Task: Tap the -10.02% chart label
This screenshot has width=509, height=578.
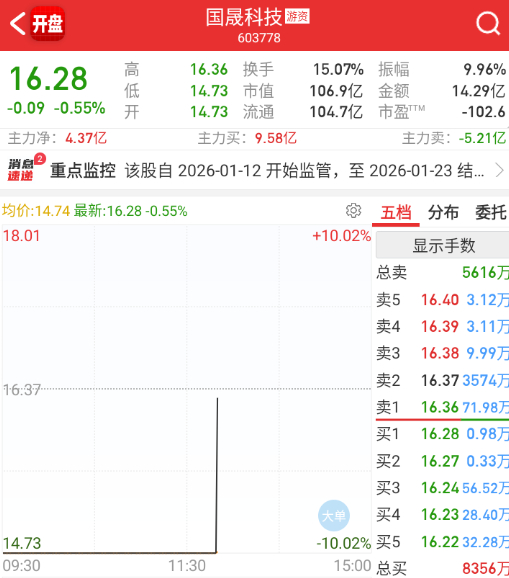Action: tap(344, 543)
